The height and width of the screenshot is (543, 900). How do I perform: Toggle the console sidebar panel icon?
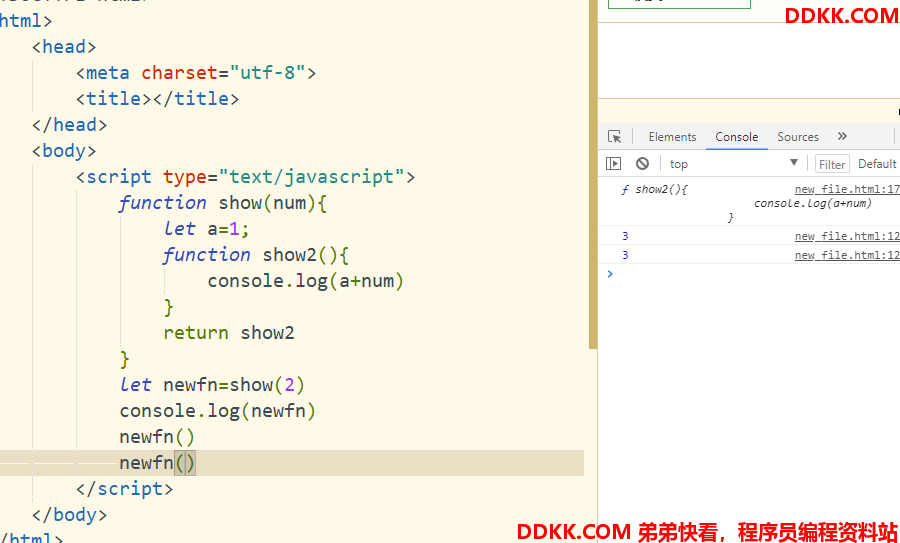tap(614, 164)
